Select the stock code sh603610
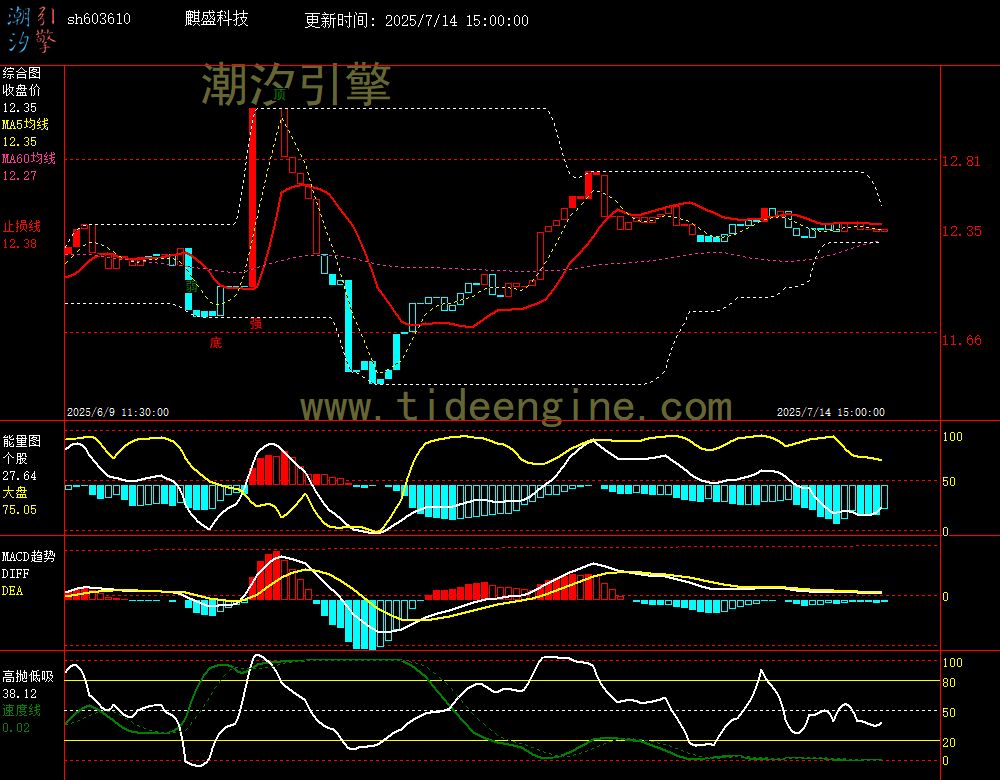The height and width of the screenshot is (780, 1000). tap(99, 19)
